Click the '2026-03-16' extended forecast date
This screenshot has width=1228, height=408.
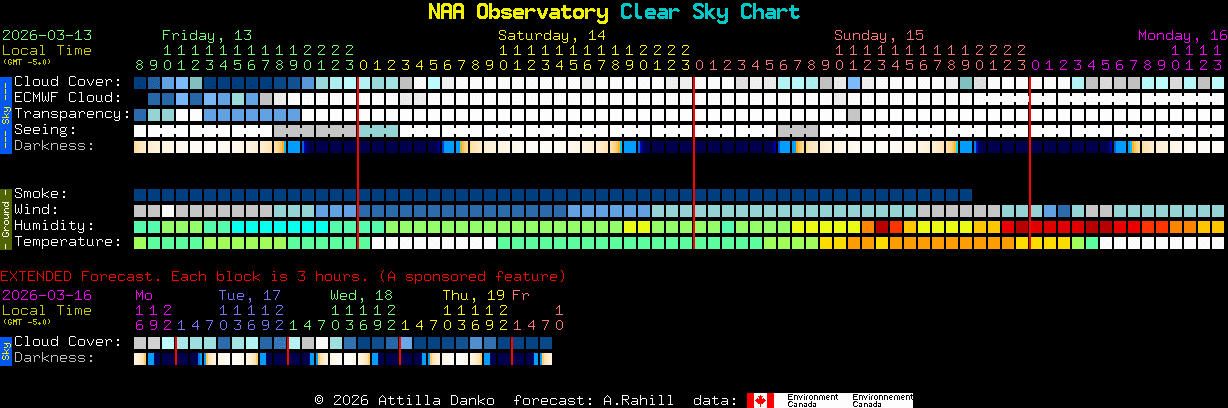47,296
